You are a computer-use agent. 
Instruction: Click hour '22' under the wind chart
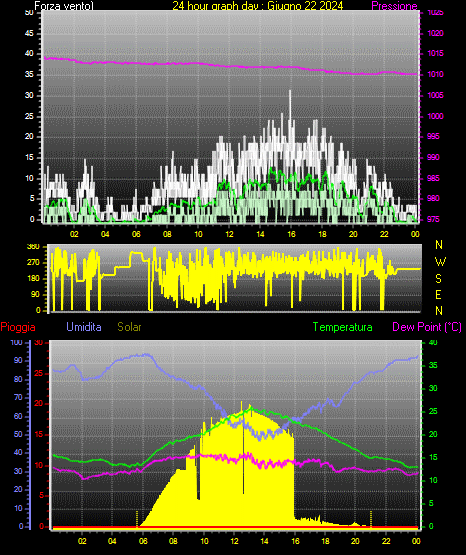[384, 234]
